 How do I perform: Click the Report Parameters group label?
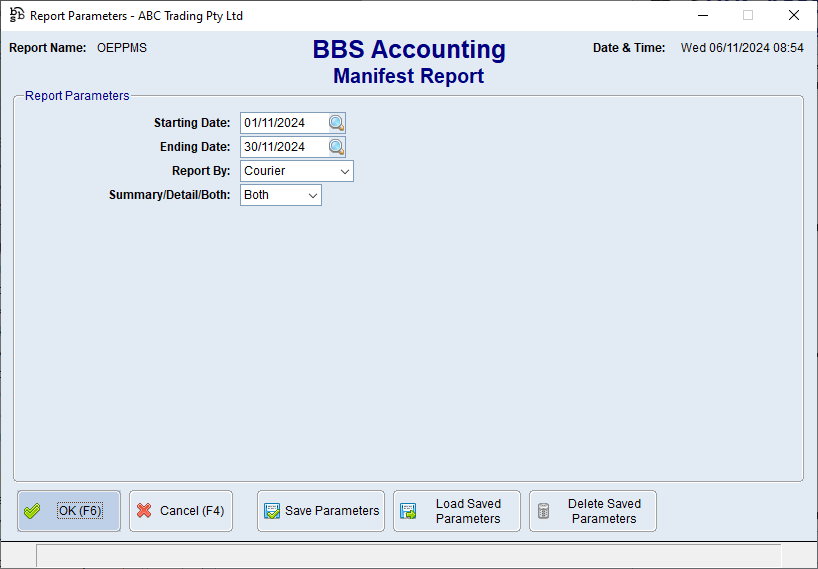coord(77,96)
